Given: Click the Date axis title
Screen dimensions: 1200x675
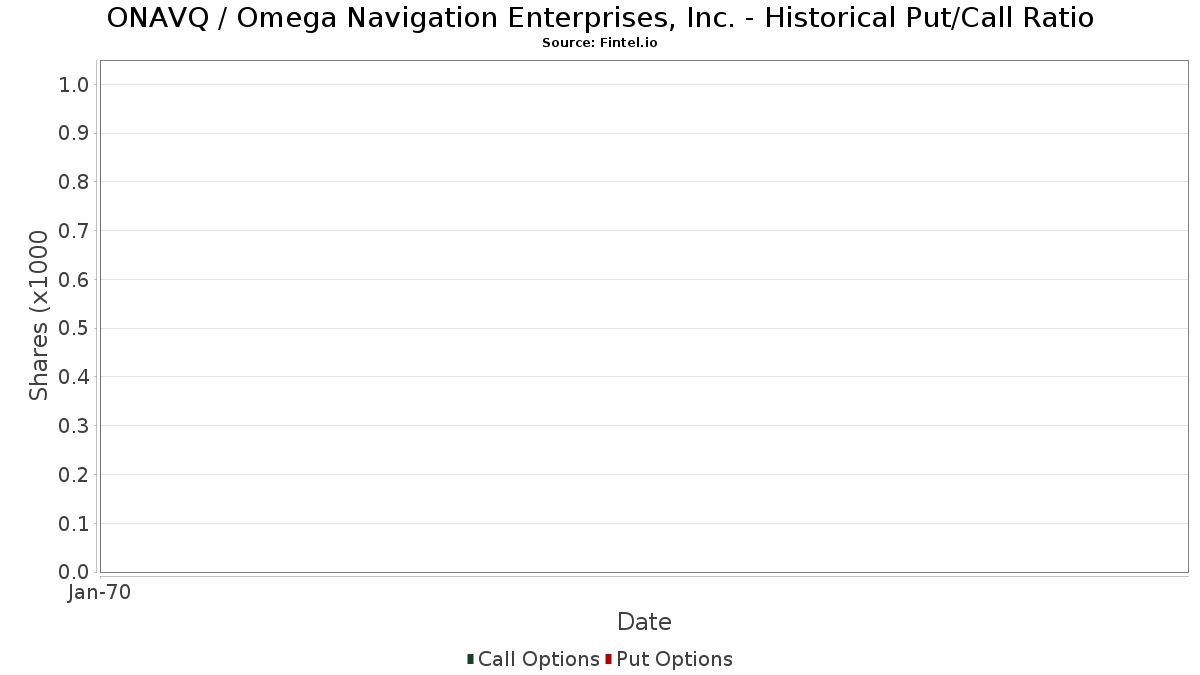Looking at the screenshot, I should point(644,622).
